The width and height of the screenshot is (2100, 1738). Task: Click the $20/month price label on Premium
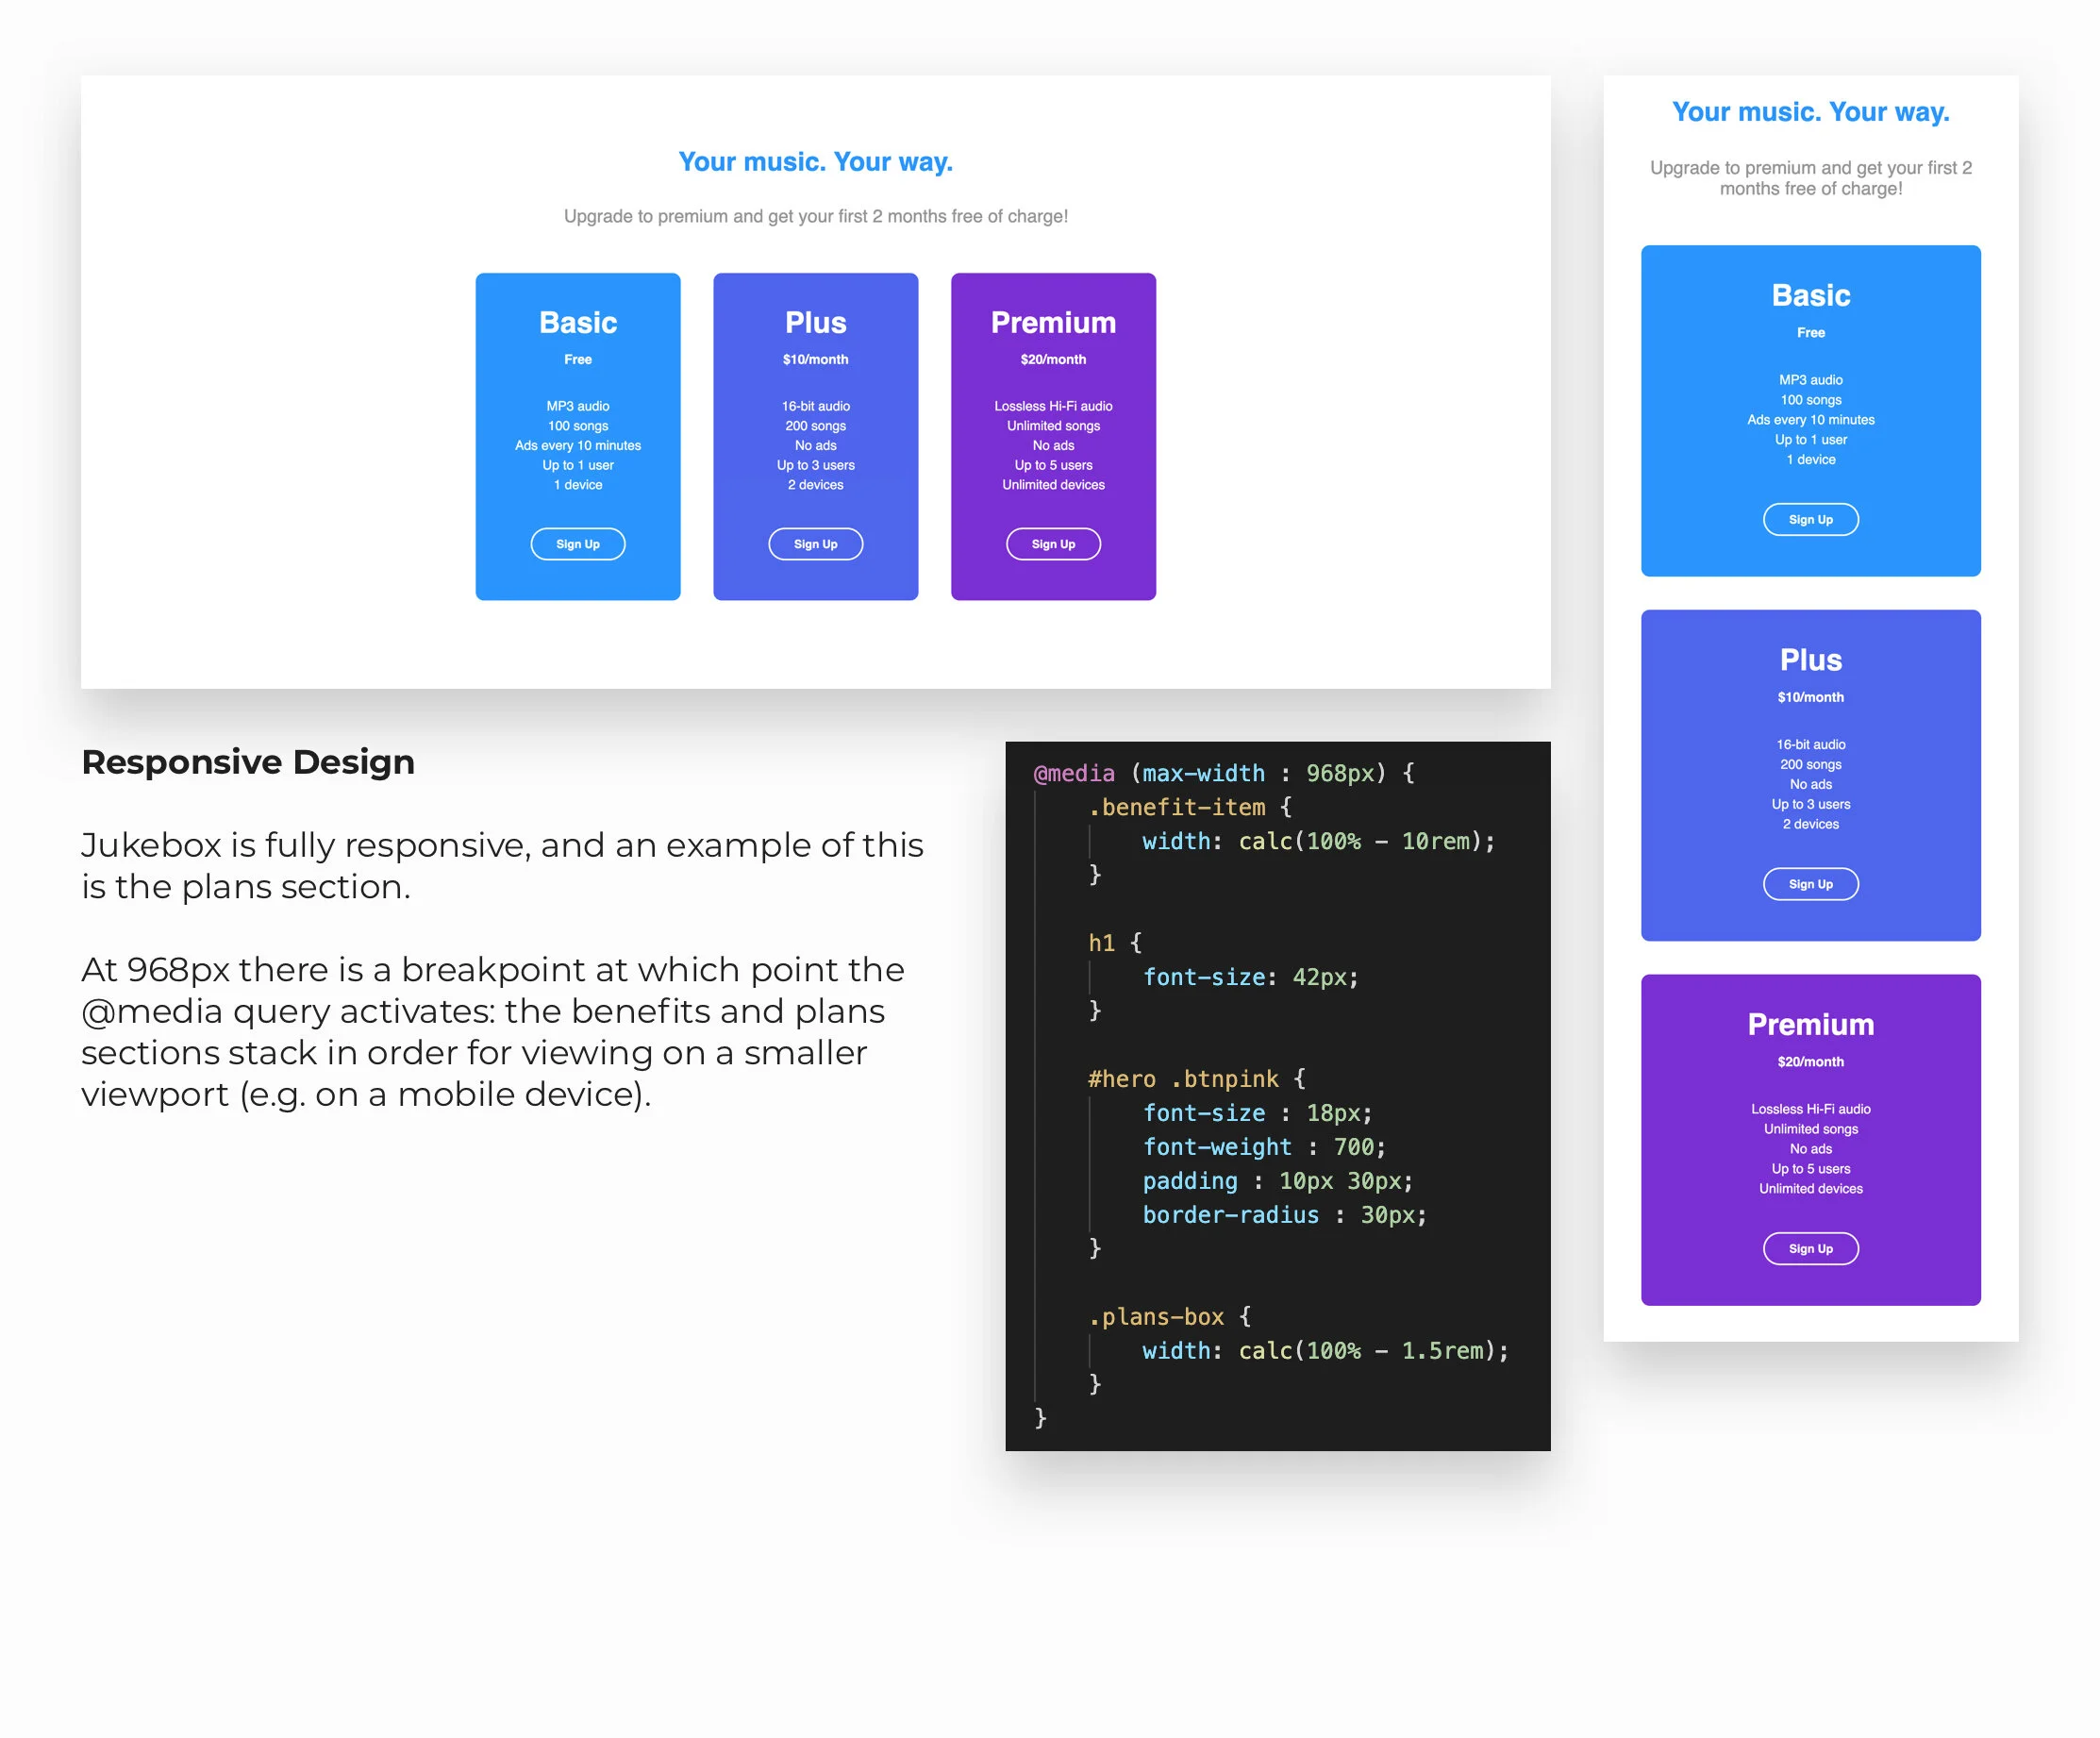(1053, 359)
